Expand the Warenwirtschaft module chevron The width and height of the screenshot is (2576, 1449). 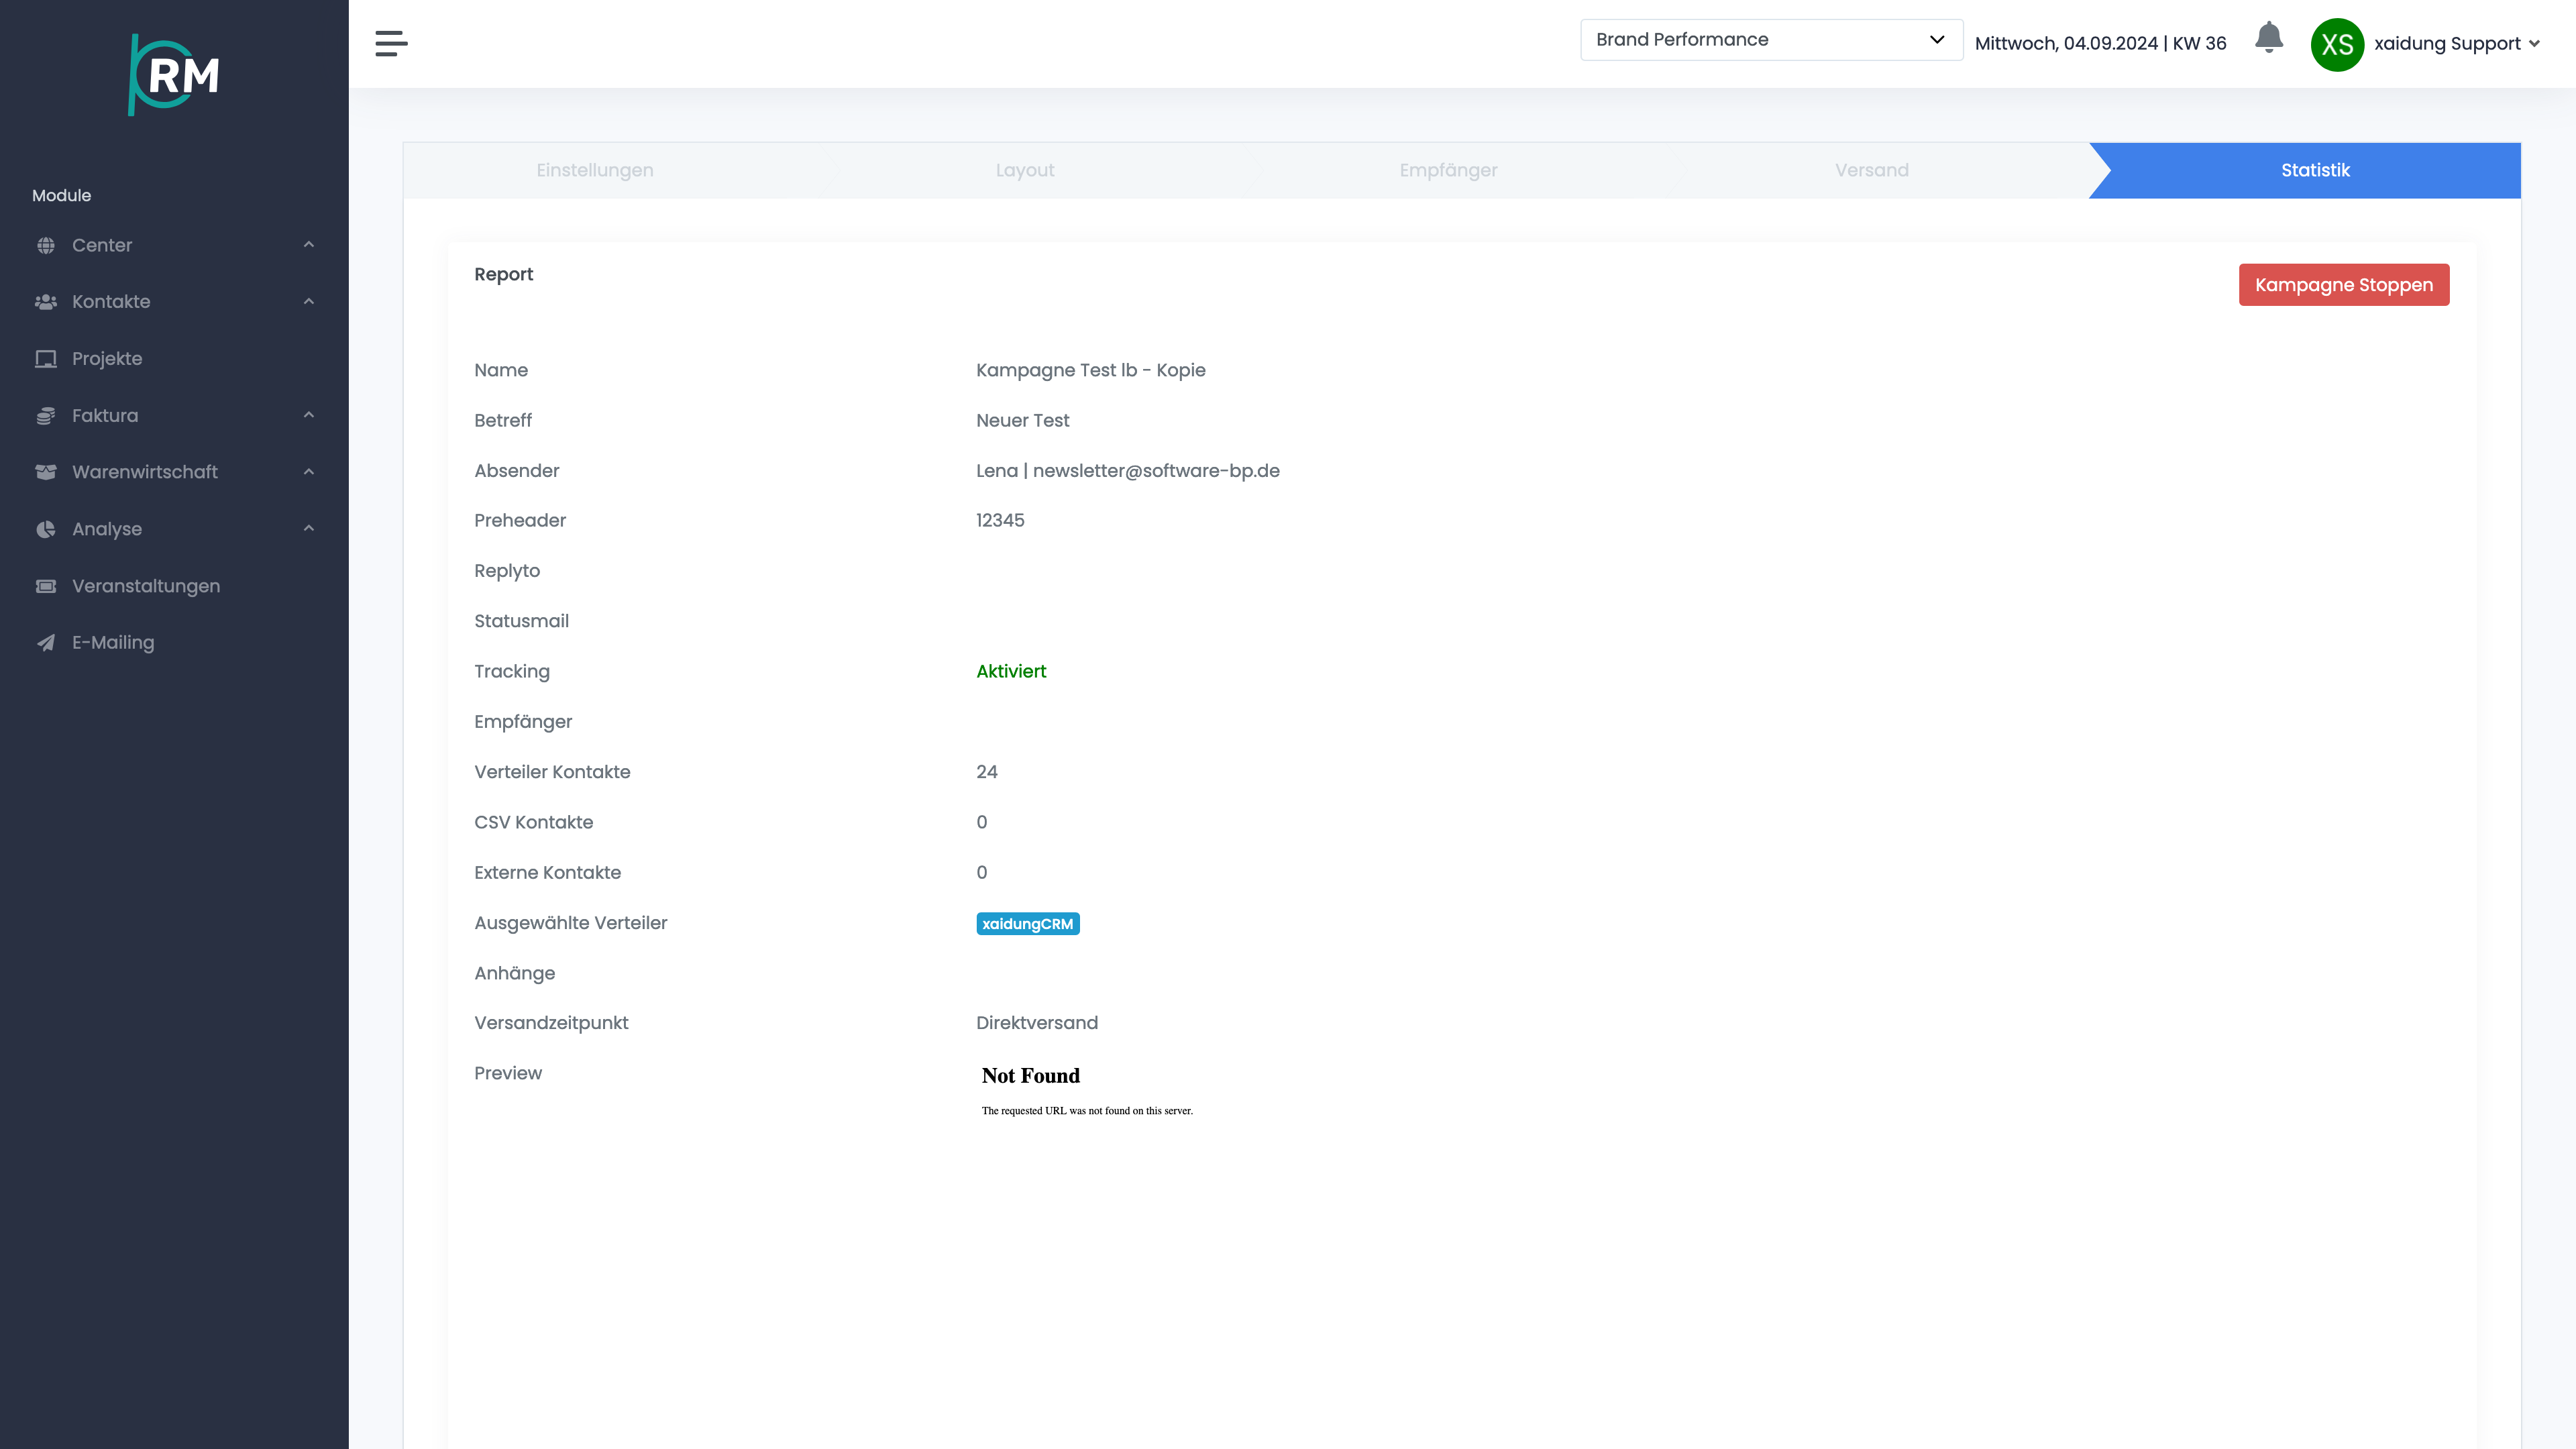click(x=309, y=472)
